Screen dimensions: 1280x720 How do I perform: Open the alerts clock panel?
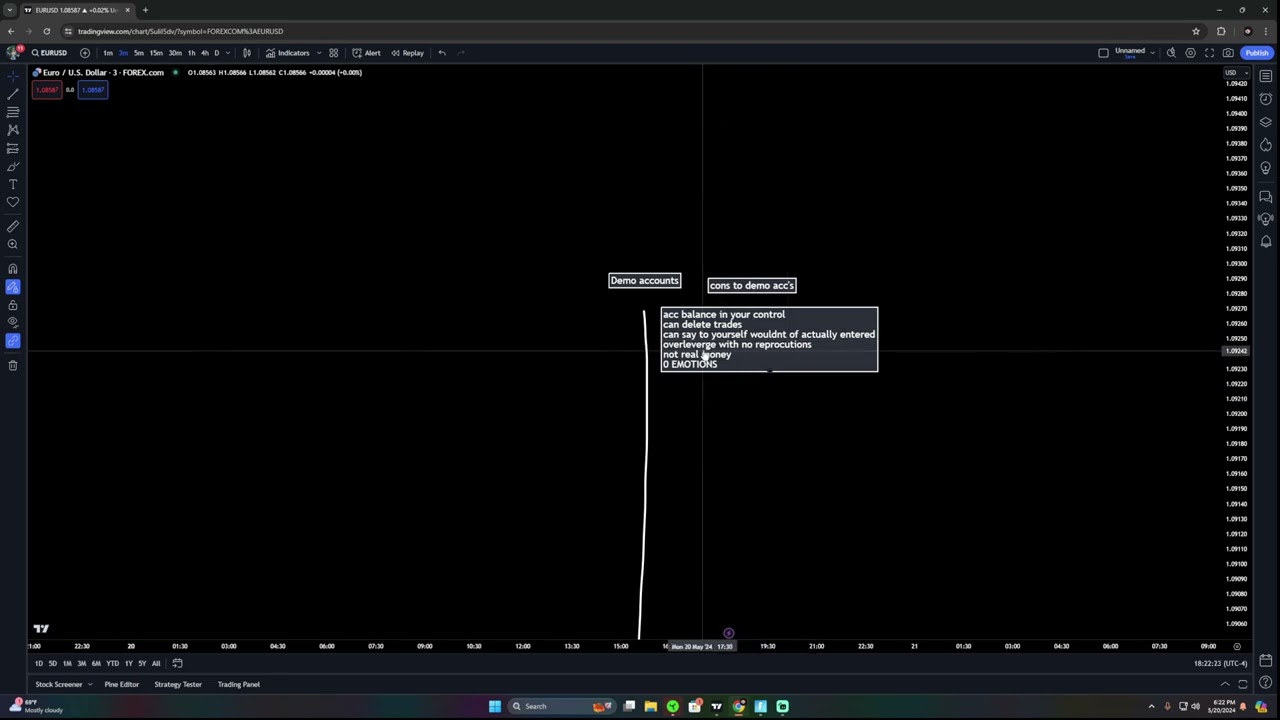[1266, 99]
